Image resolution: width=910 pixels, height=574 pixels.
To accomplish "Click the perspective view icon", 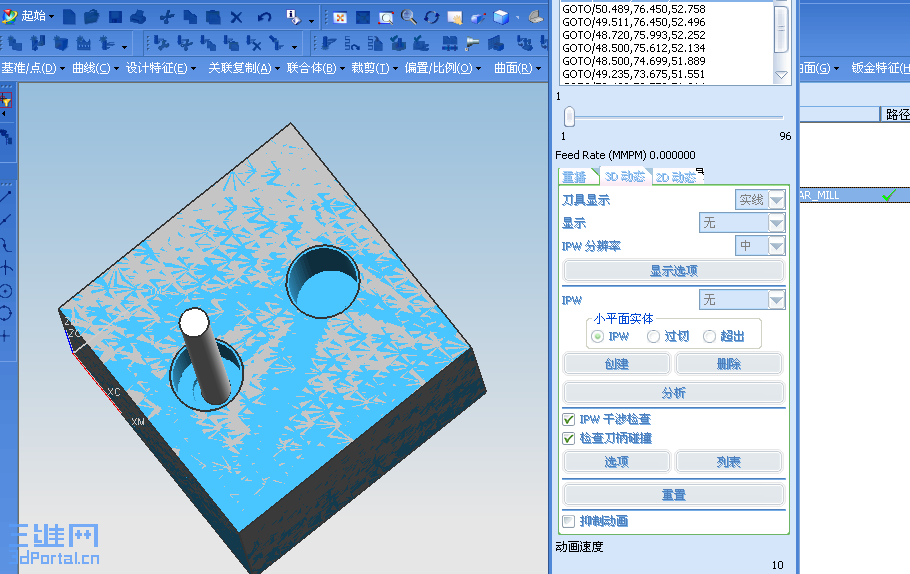I will coord(478,17).
